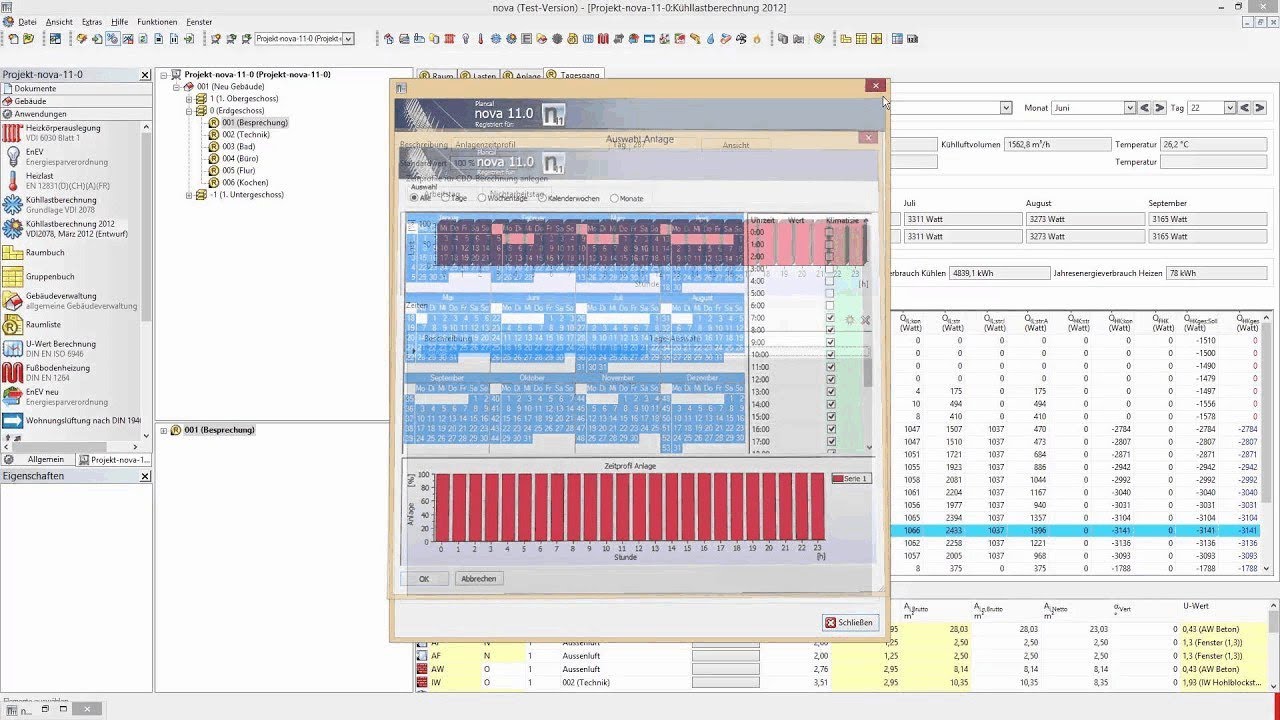
Task: Click next month arrow beside Monat
Action: tap(1159, 107)
